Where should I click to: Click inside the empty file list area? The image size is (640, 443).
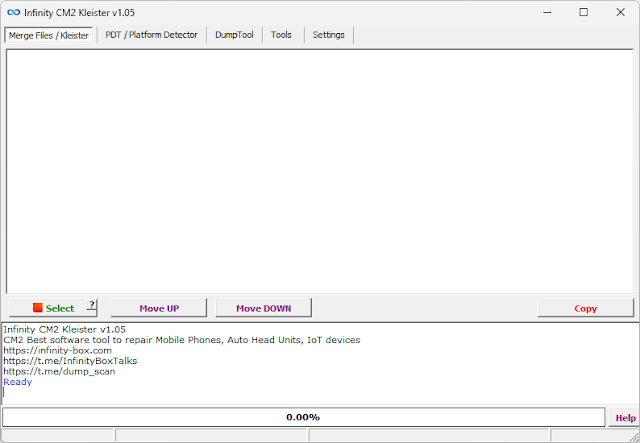(x=319, y=170)
